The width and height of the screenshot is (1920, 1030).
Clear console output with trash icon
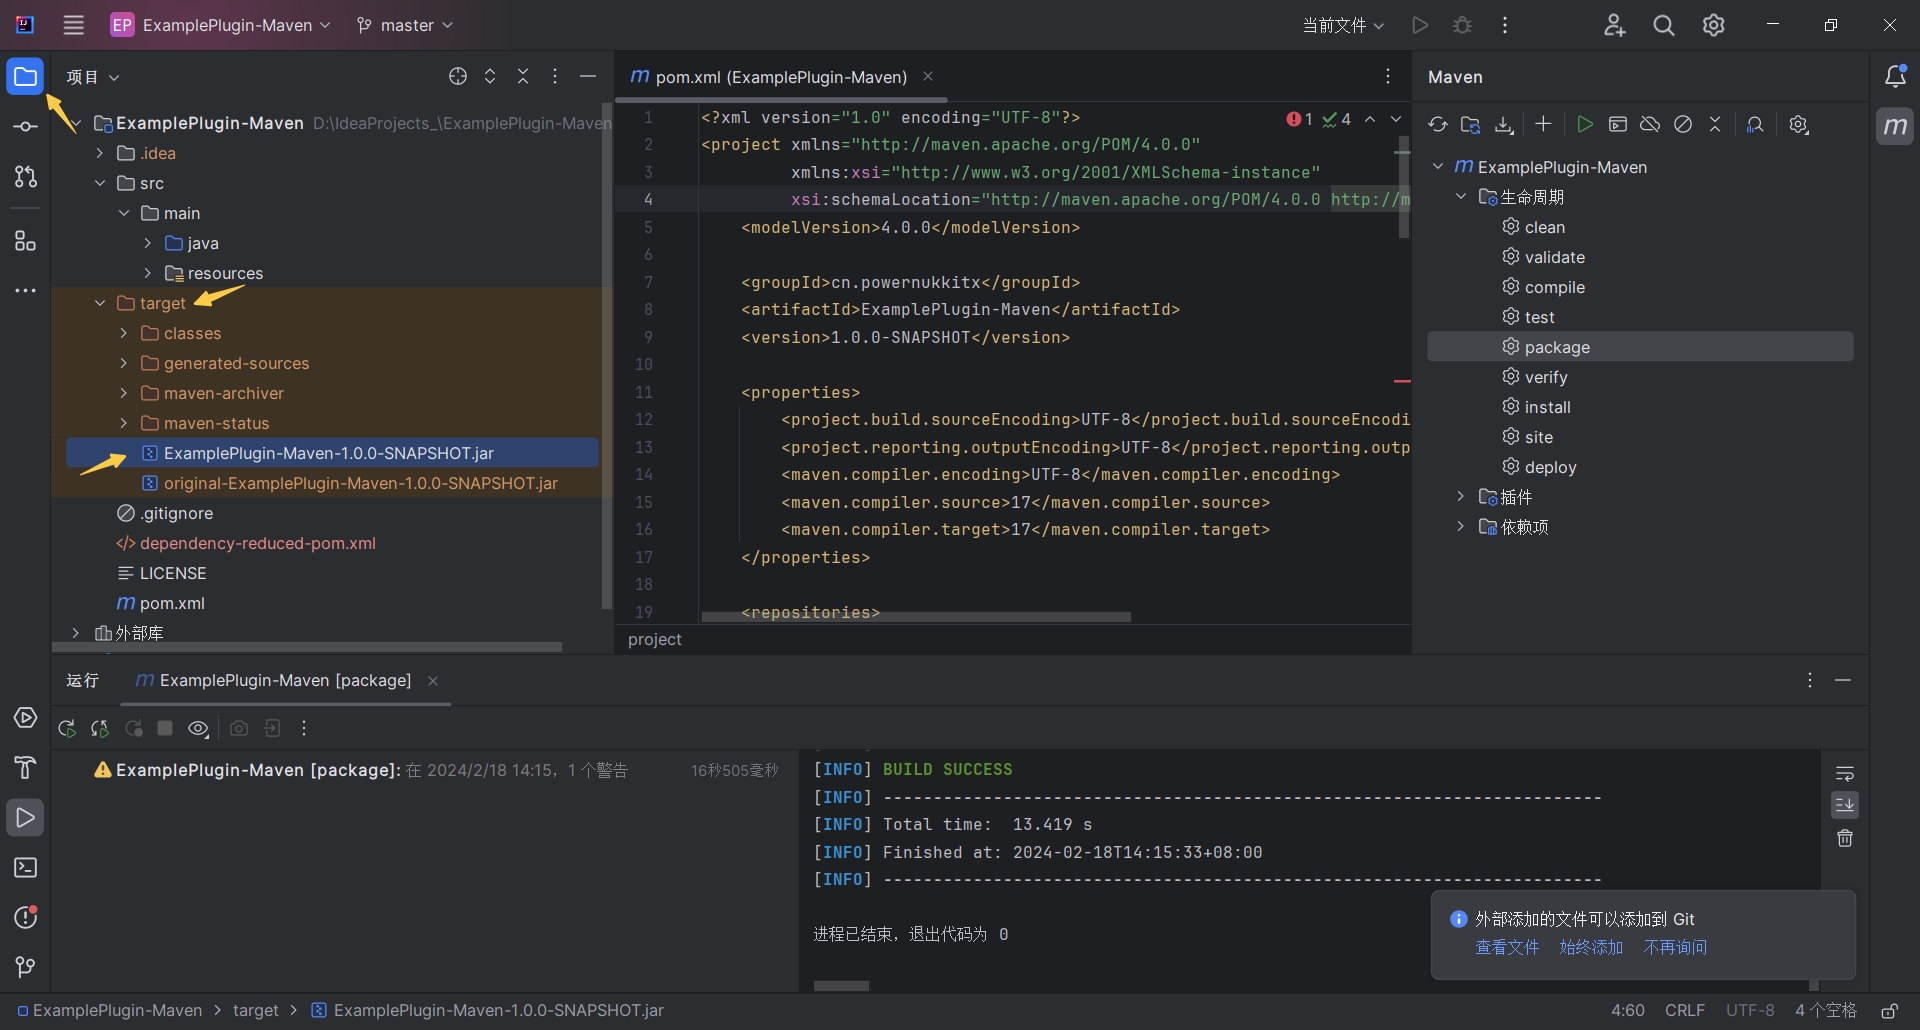click(1845, 838)
